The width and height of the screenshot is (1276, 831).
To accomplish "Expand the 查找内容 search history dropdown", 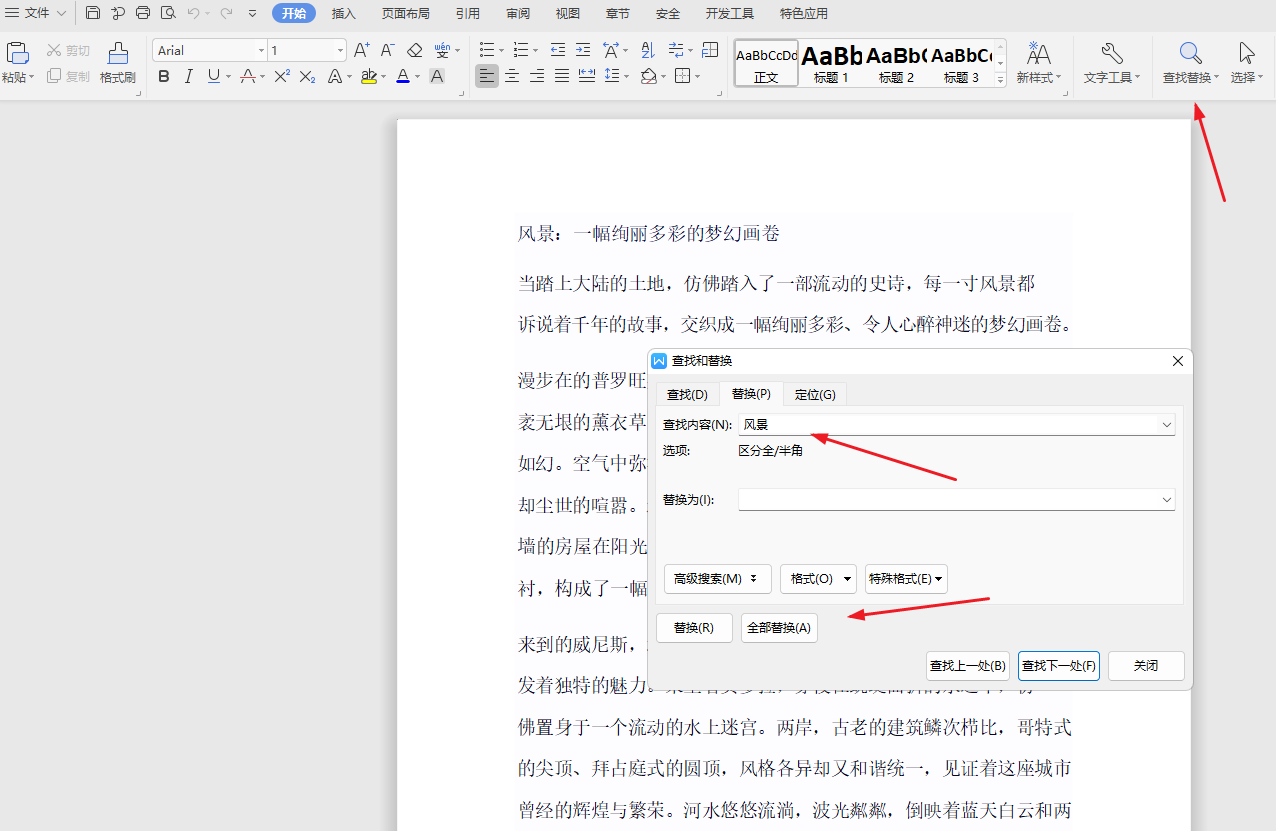I will (x=1166, y=424).
